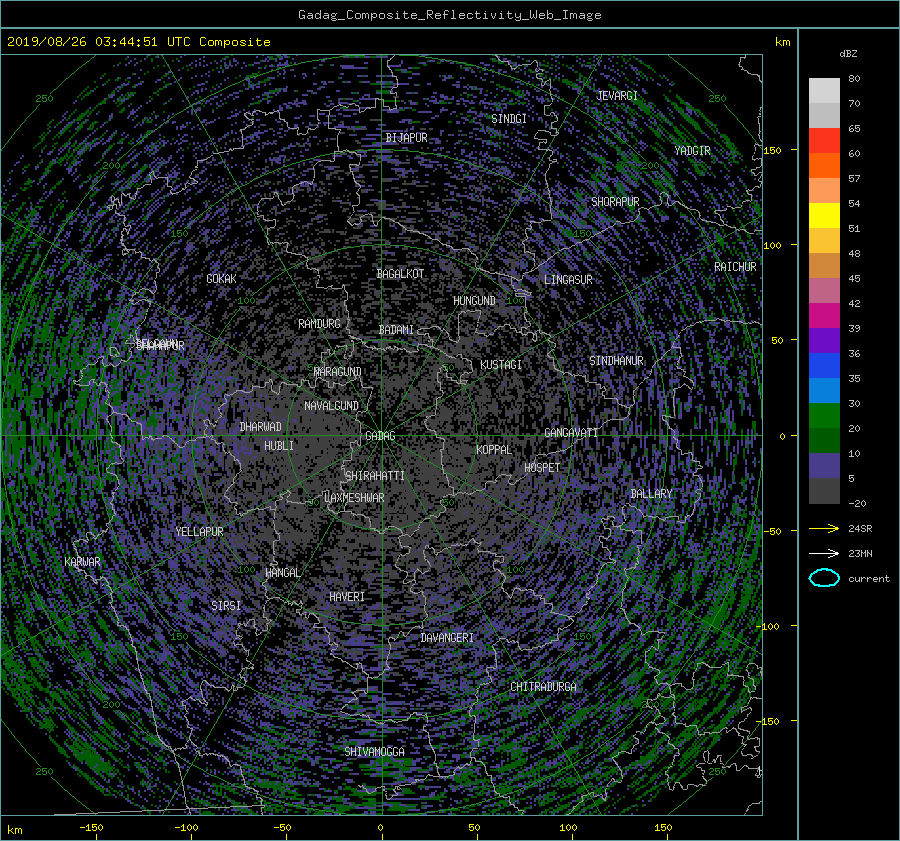Click the CHITRADURGA city label
The image size is (900, 841).
click(x=543, y=687)
